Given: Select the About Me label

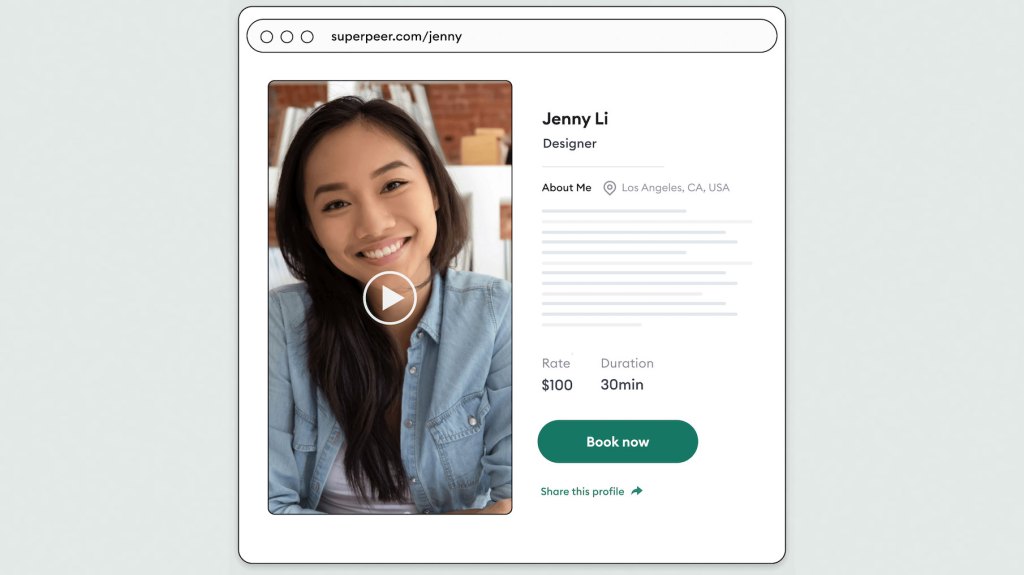Looking at the screenshot, I should (x=566, y=188).
